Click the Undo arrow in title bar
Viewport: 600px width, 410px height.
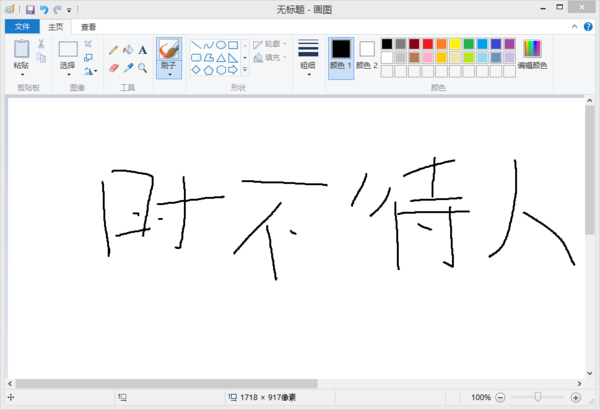tap(43, 9)
